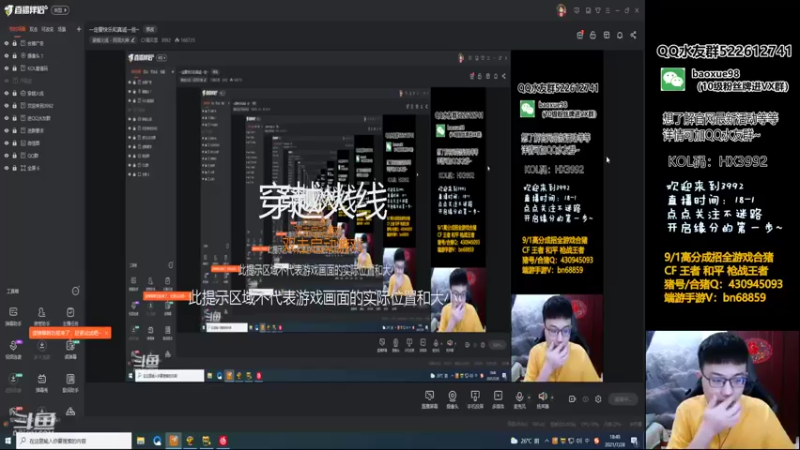Show hidden system tray icons
Image resolution: width=800 pixels, height=450 pixels.
tap(546, 441)
